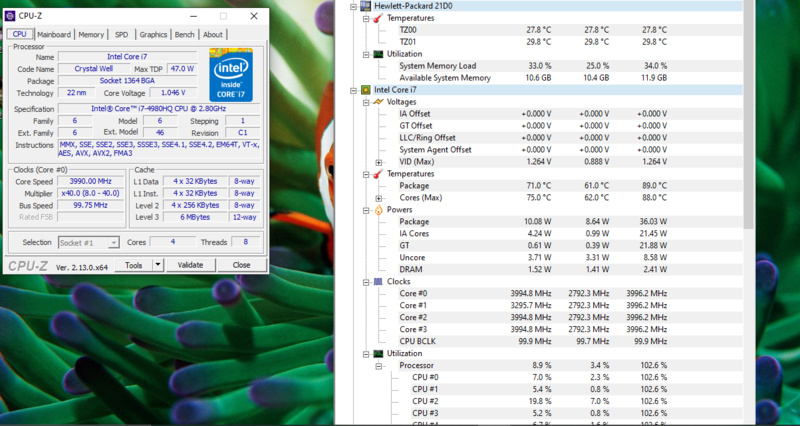The height and width of the screenshot is (426, 800).
Task: Collapse the Clocks node
Action: click(x=366, y=282)
